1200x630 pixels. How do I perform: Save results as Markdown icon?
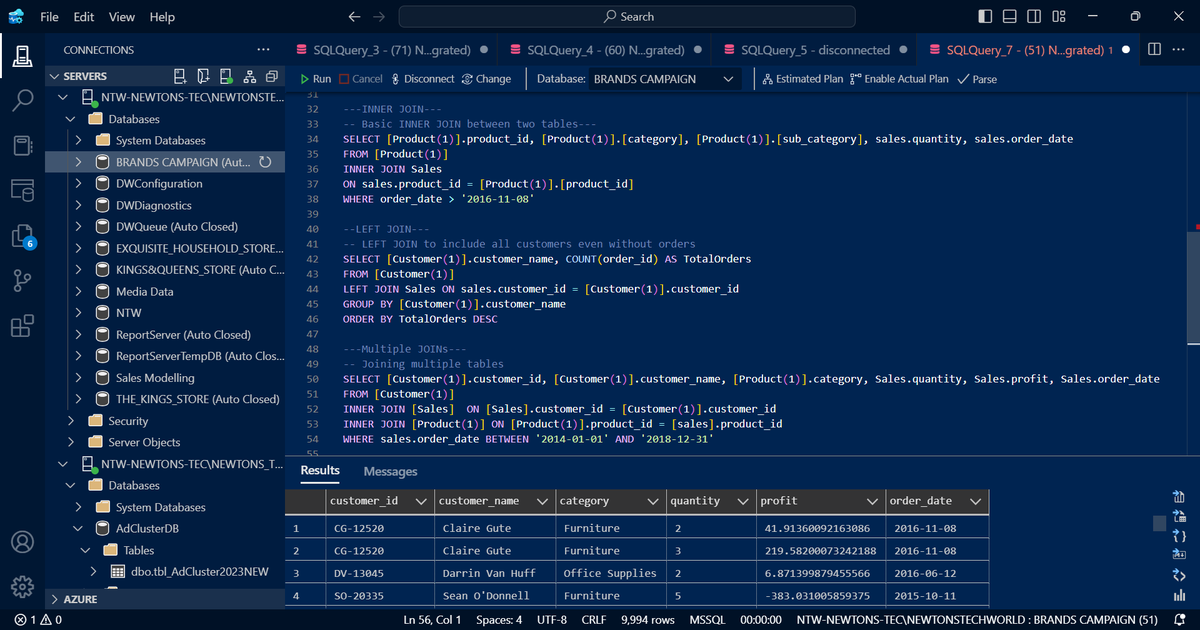coord(1178,554)
